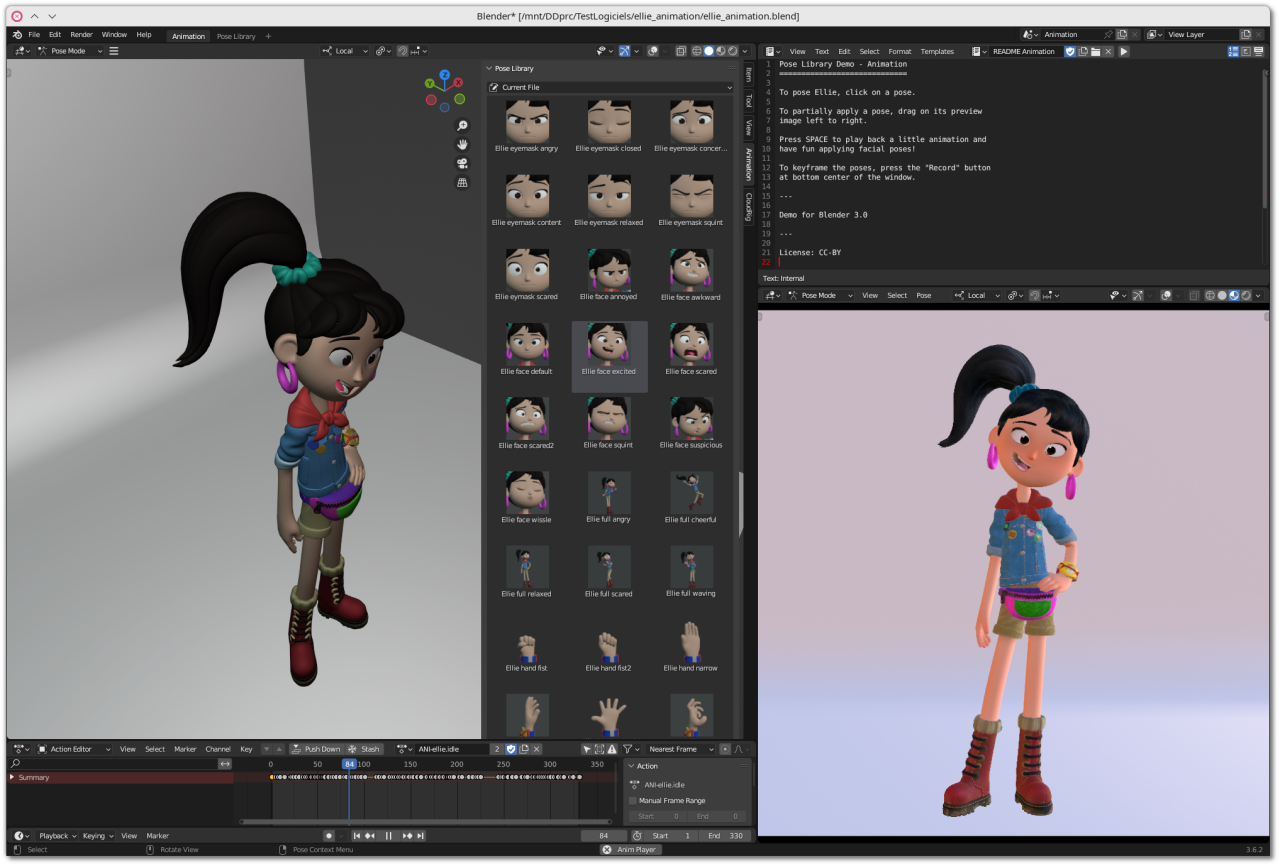Toggle only show errors warning icon
The image size is (1280, 866).
612,749
